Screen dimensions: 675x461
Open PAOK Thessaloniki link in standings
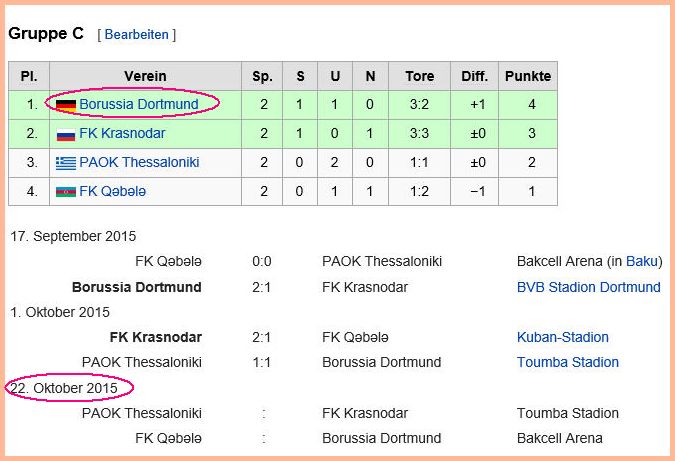click(139, 162)
